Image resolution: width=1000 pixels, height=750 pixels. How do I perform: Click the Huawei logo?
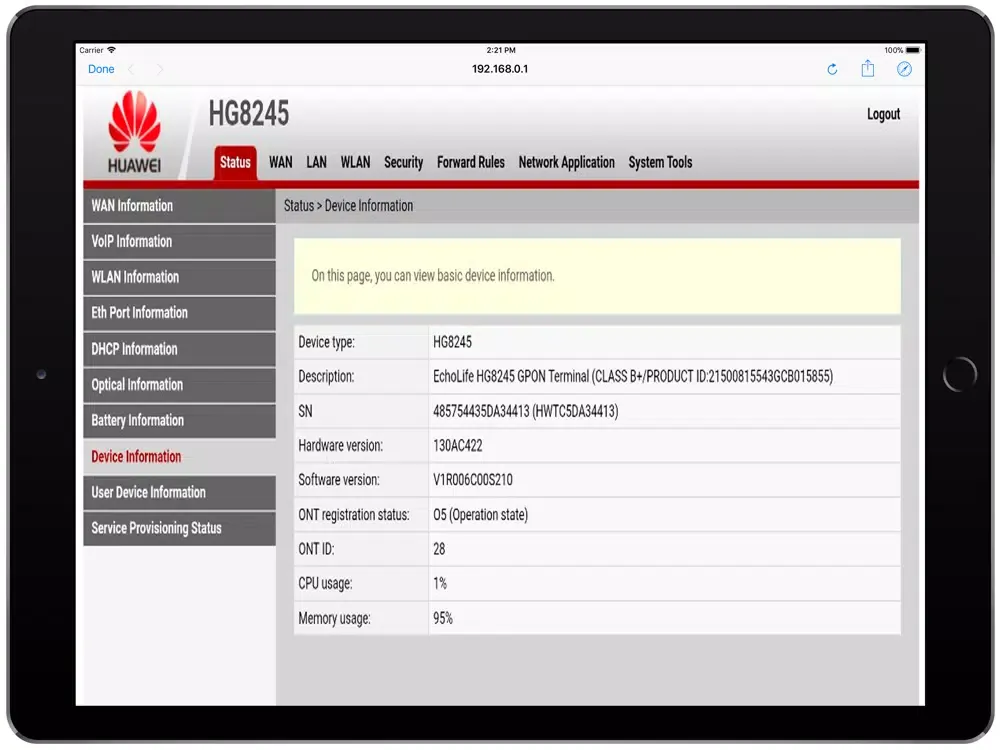pos(134,131)
